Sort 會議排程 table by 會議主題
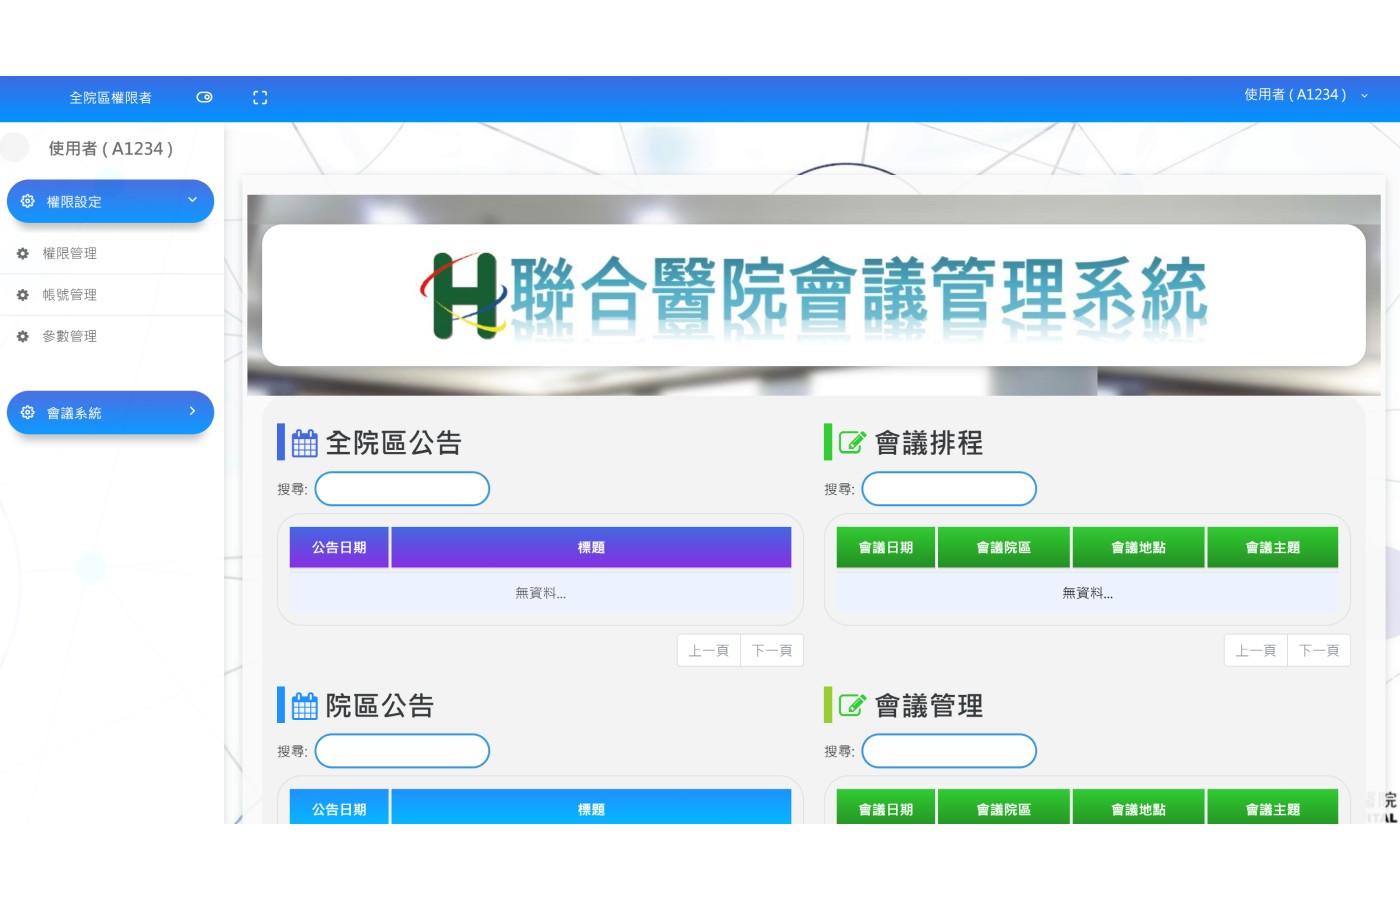Image resolution: width=1400 pixels, height=900 pixels. click(1273, 547)
